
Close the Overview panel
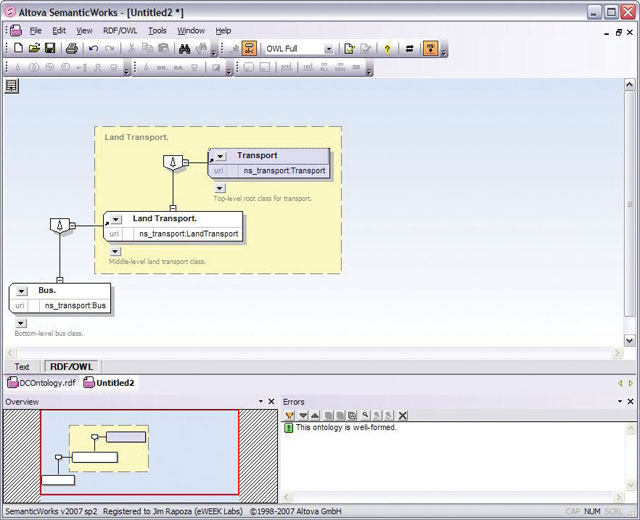(271, 402)
